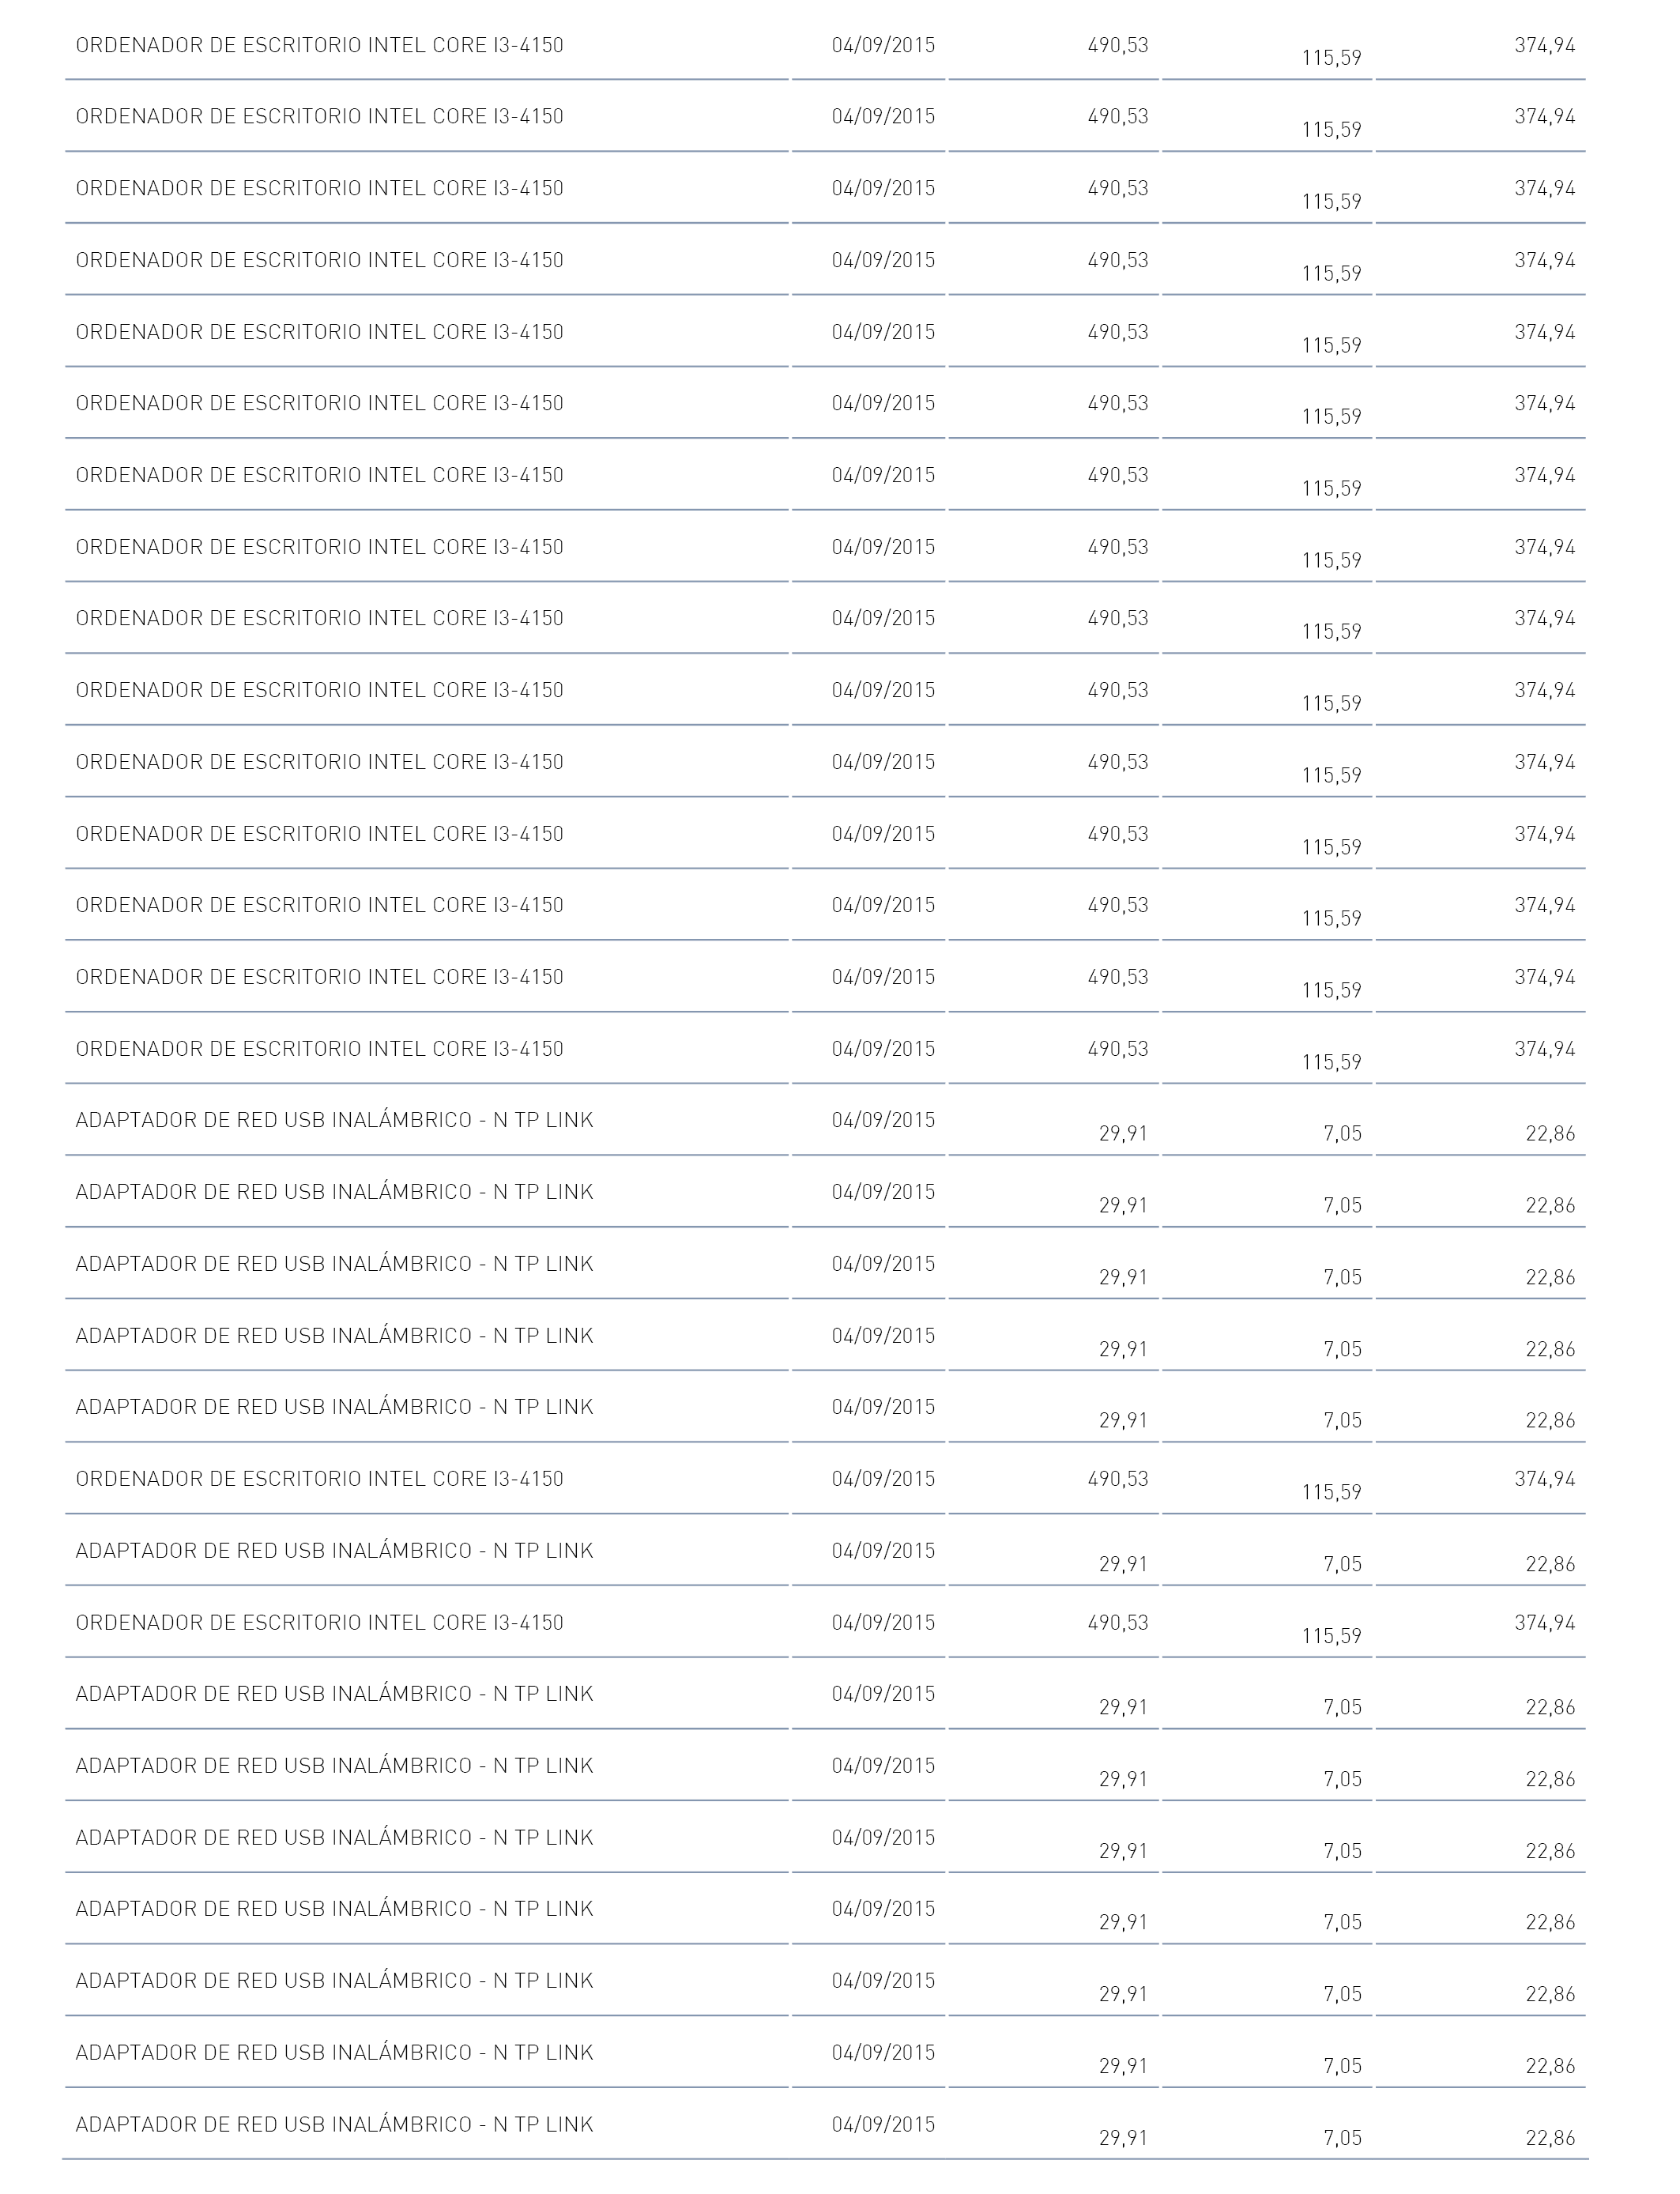This screenshot has height=2194, width=1680.
Task: Select the date in the first ADAPTADOR row
Action: [x=883, y=1120]
